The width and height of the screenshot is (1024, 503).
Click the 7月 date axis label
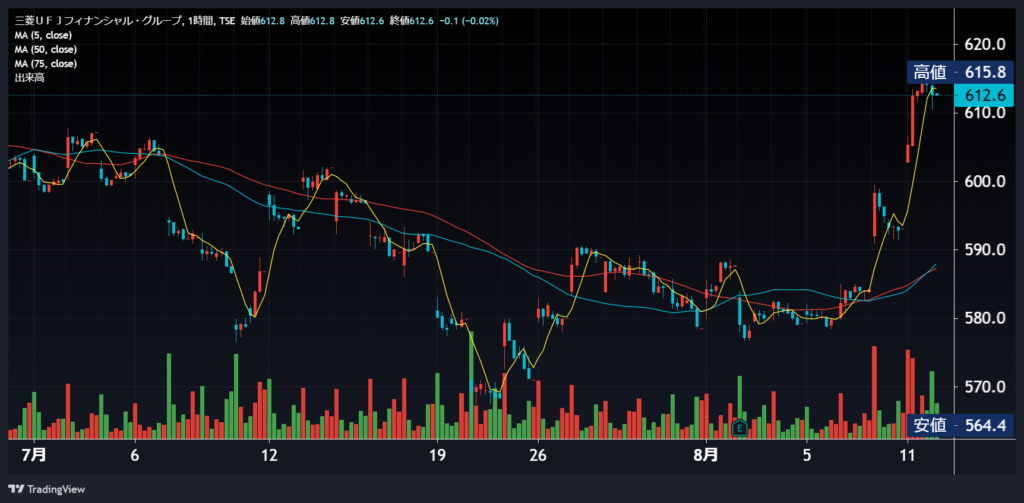tap(33, 455)
